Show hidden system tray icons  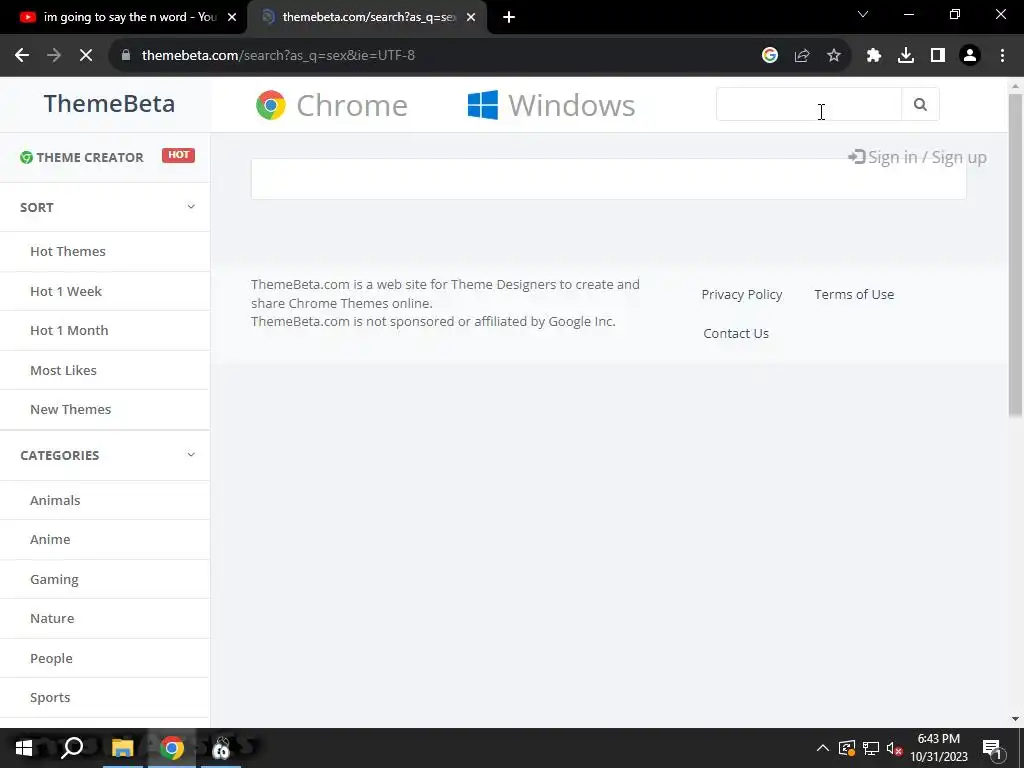pyautogui.click(x=823, y=748)
